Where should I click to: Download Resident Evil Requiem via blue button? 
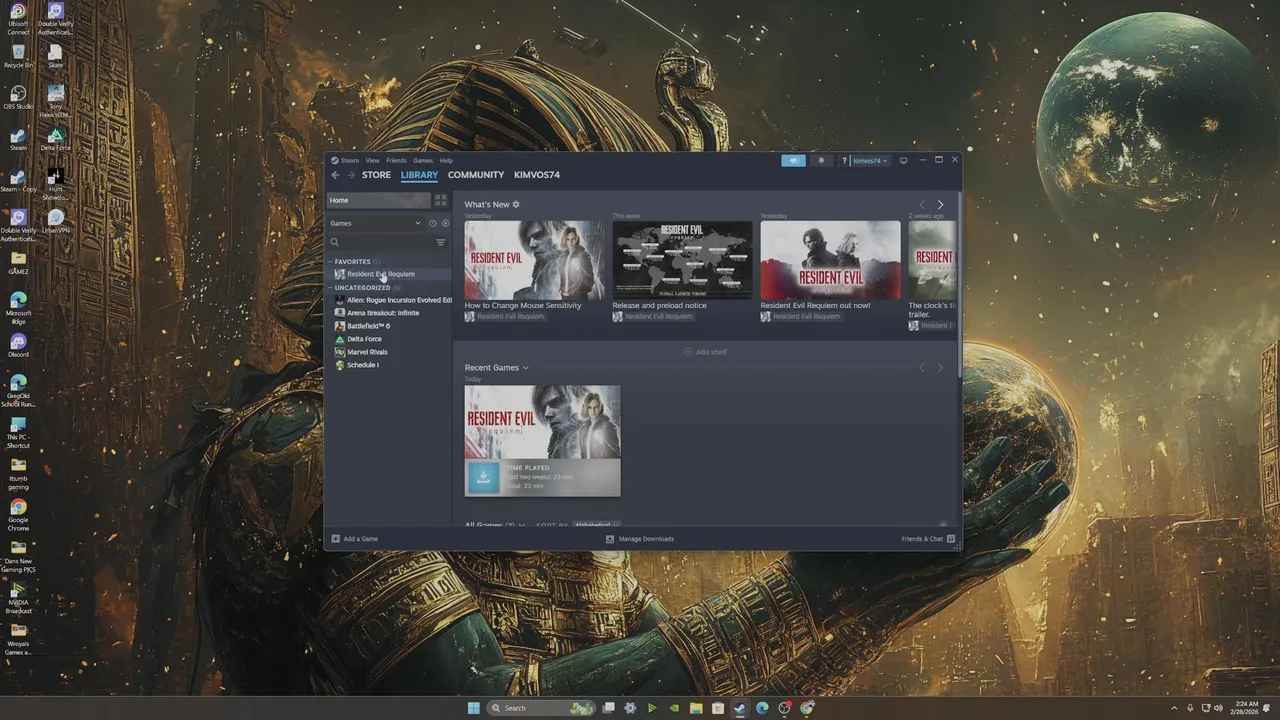point(483,477)
